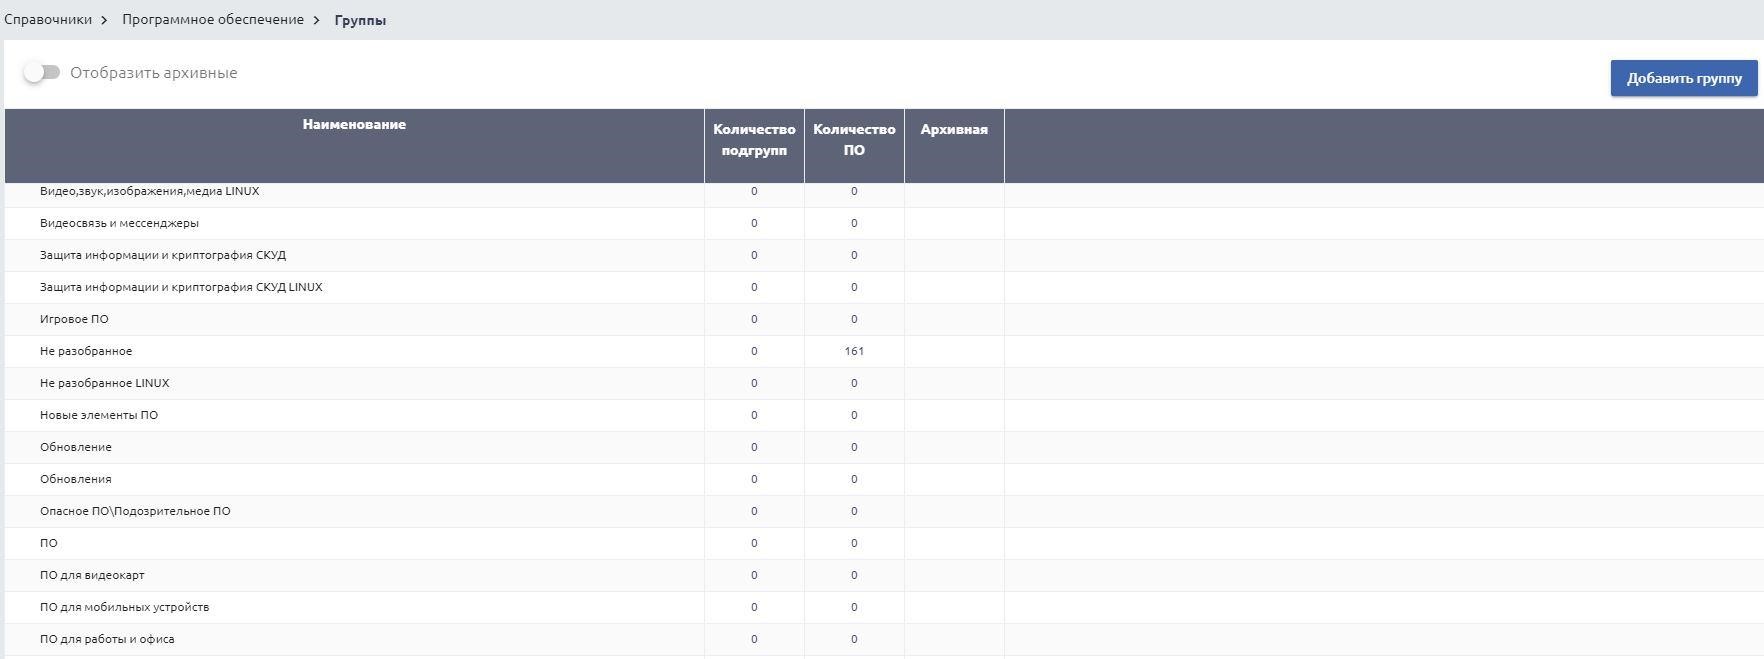The height and width of the screenshot is (659, 1764).
Task: Toggle the "Отобразить архивные" switch
Action: (42, 73)
